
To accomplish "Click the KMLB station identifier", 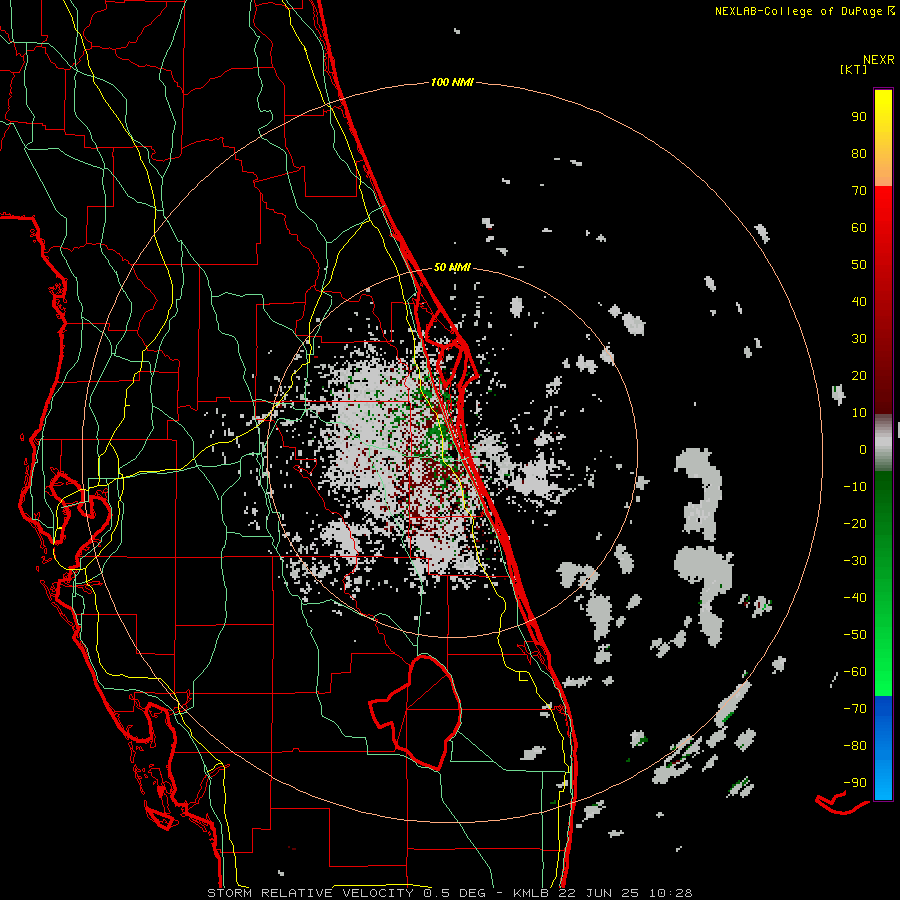I will coord(531,893).
